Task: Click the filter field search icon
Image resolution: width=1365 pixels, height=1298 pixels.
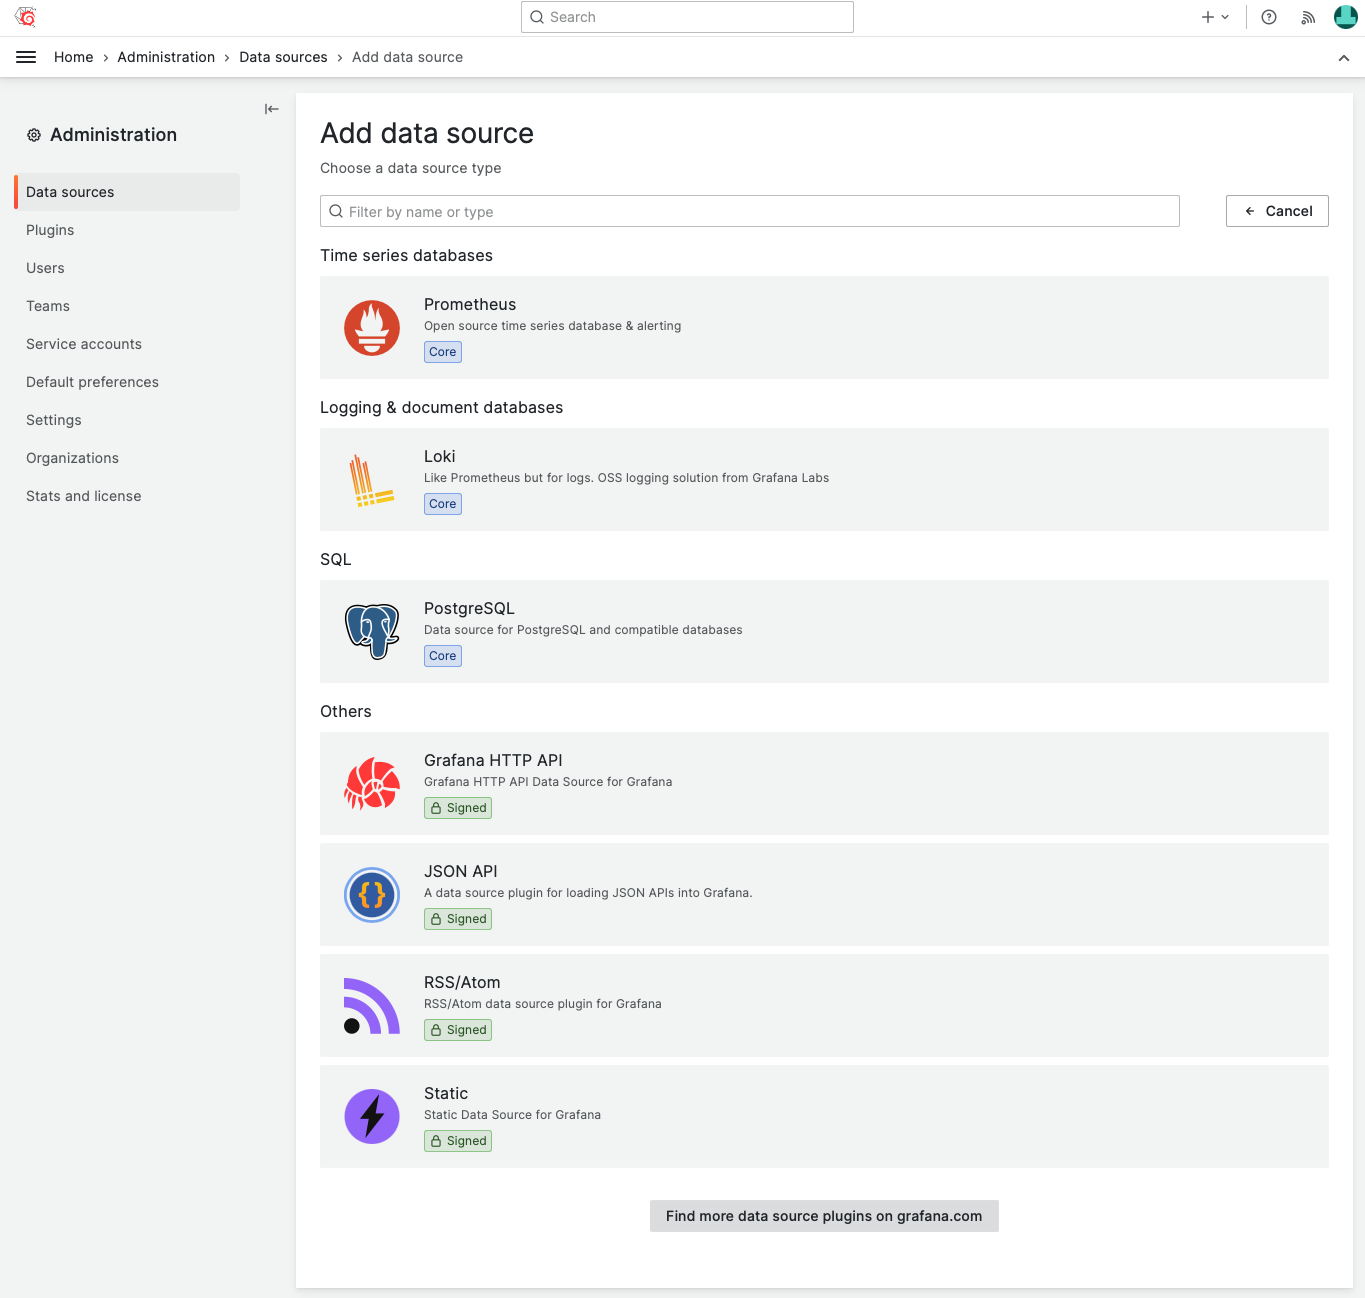Action: pos(336,211)
